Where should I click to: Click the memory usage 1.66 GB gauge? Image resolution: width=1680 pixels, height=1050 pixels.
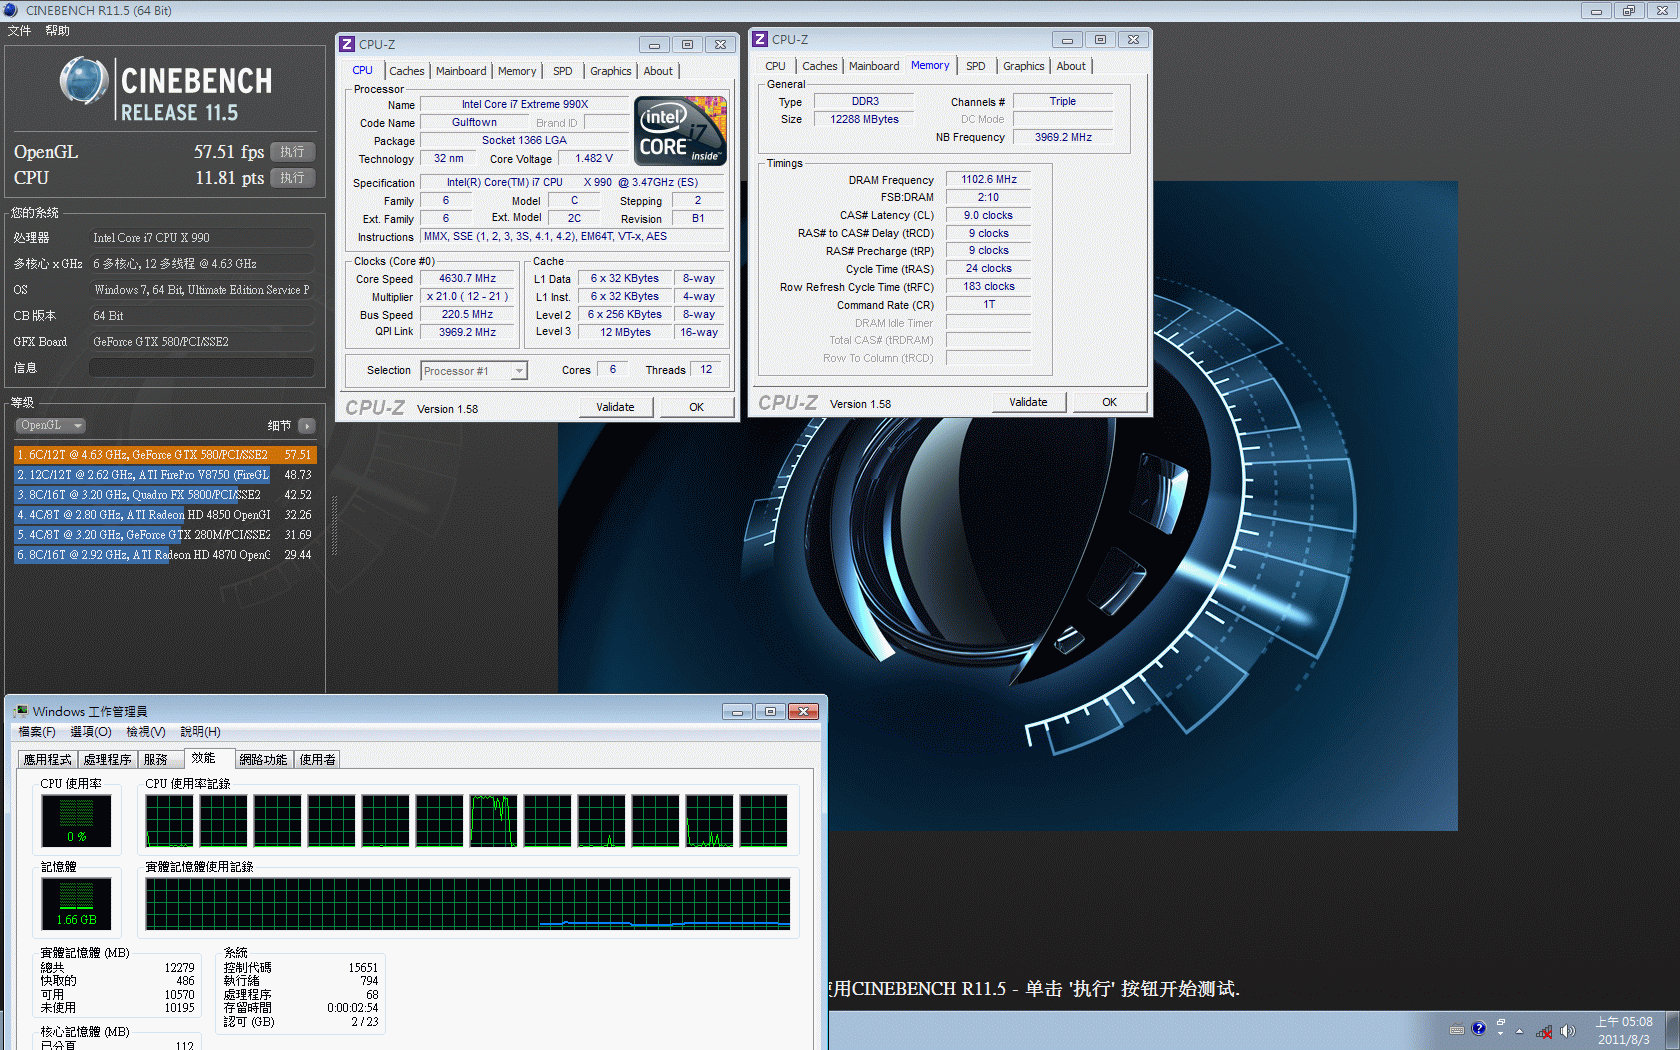tap(76, 903)
